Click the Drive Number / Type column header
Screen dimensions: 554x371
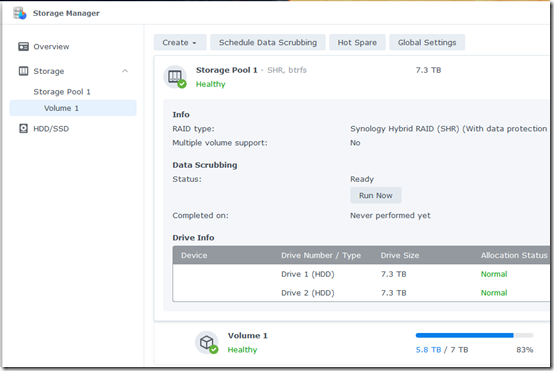point(321,255)
